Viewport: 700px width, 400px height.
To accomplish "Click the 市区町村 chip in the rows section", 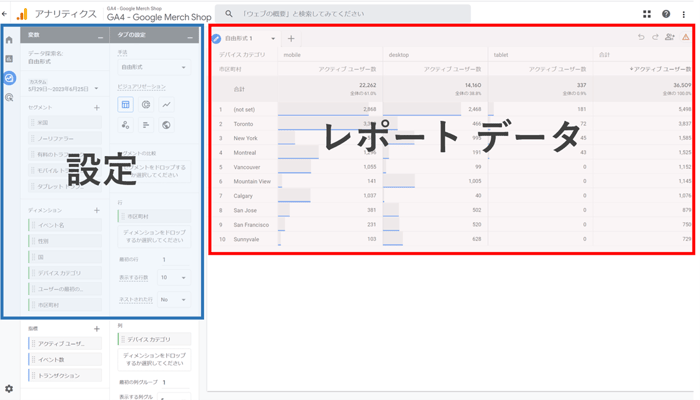I will pos(154,217).
